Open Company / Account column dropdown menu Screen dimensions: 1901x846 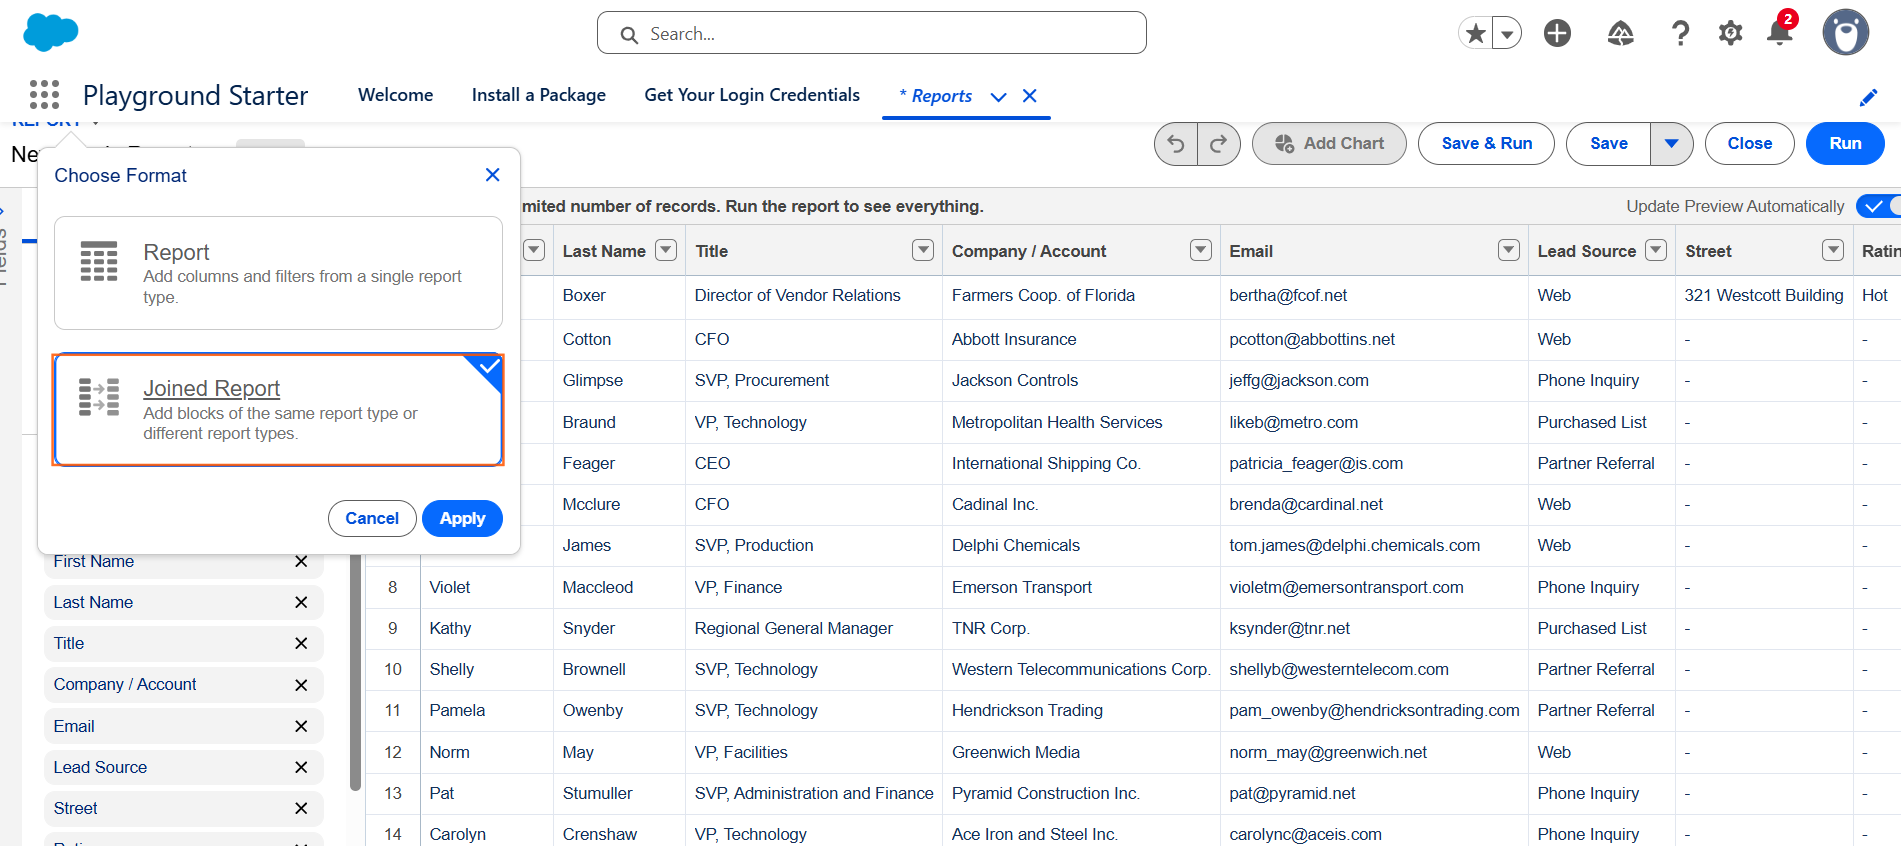pos(1201,250)
